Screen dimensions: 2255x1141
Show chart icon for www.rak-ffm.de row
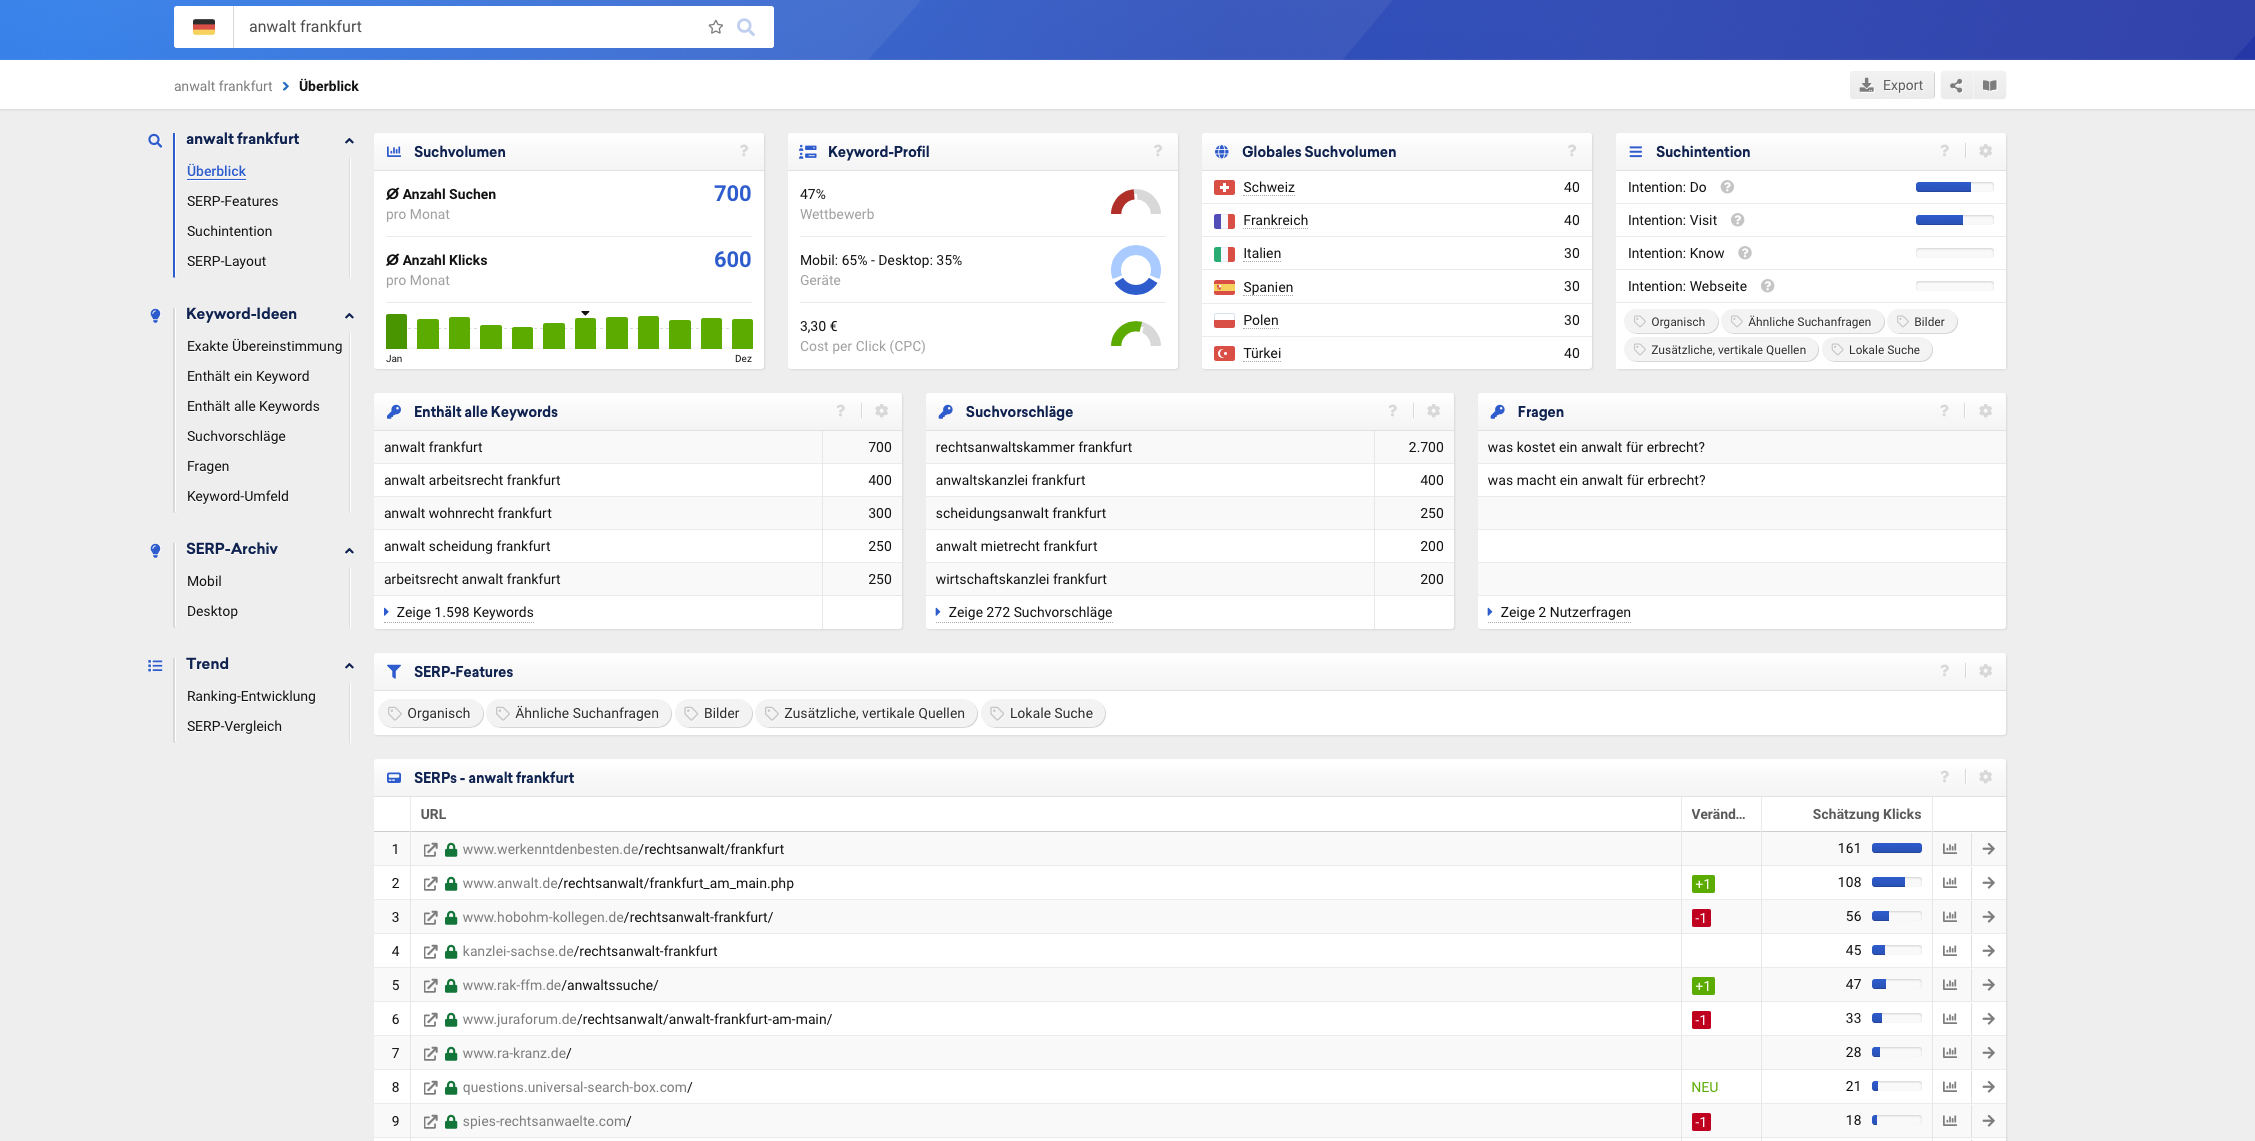pos(1950,985)
